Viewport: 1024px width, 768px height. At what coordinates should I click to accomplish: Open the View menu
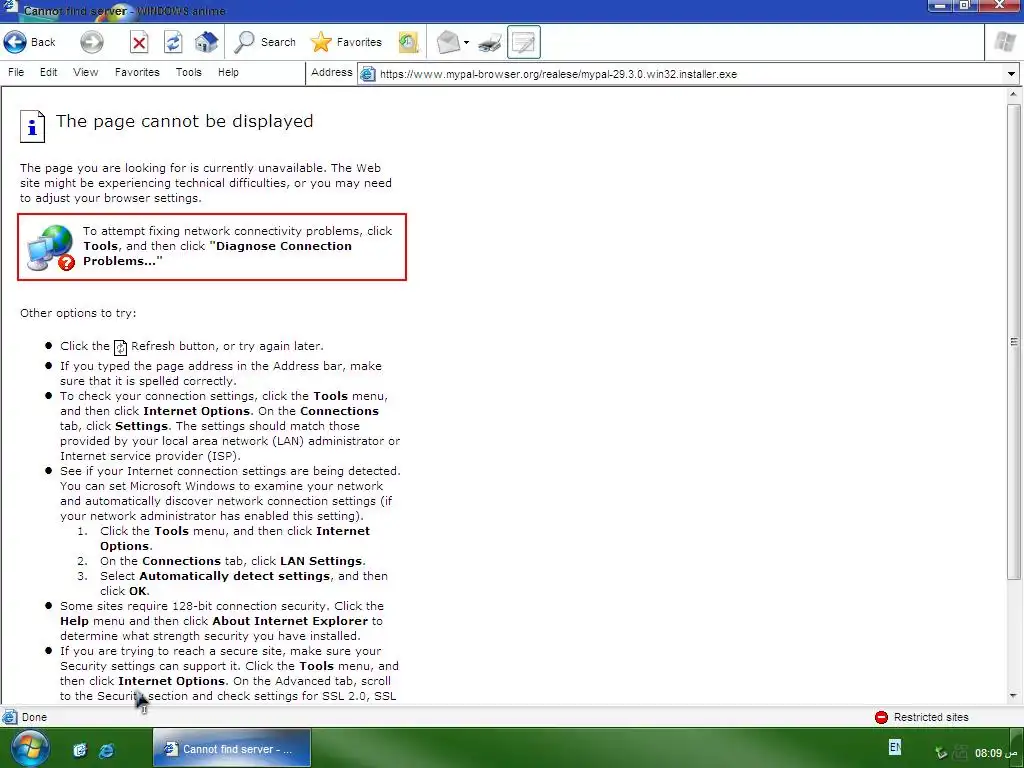click(86, 72)
